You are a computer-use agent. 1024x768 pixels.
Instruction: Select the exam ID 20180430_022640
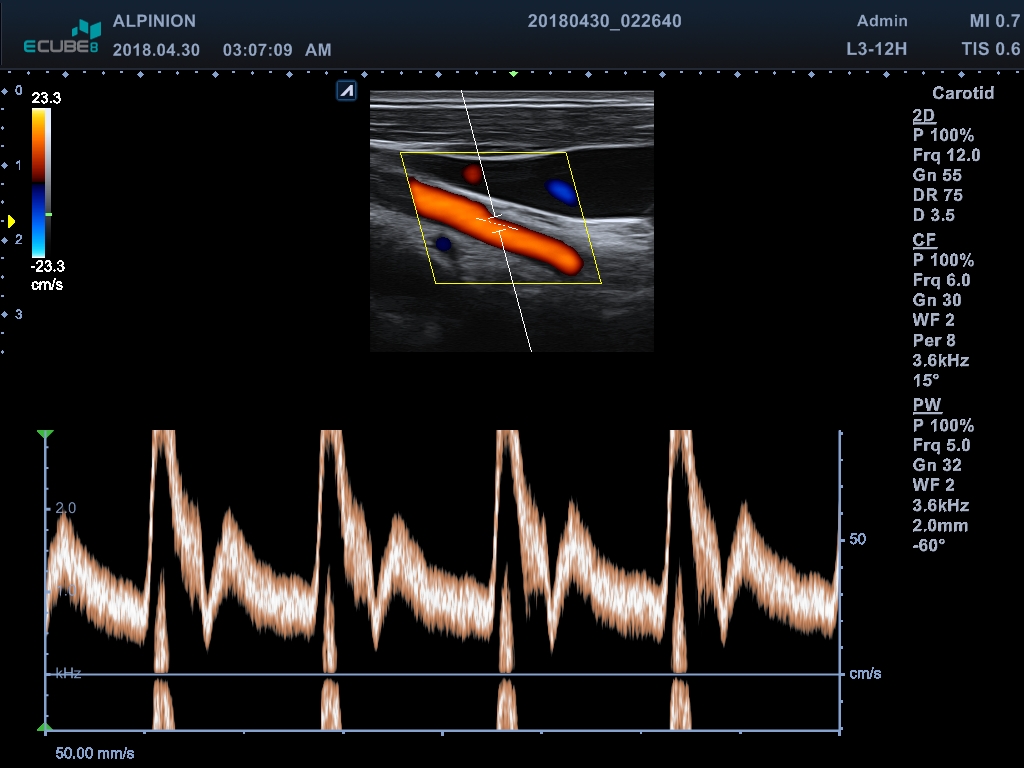coord(604,21)
